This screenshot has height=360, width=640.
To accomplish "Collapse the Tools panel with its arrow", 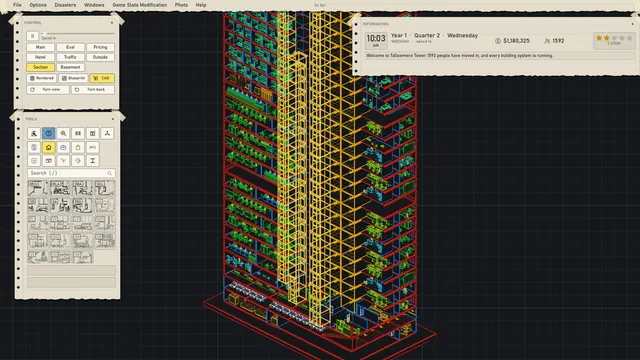I will [x=113, y=119].
